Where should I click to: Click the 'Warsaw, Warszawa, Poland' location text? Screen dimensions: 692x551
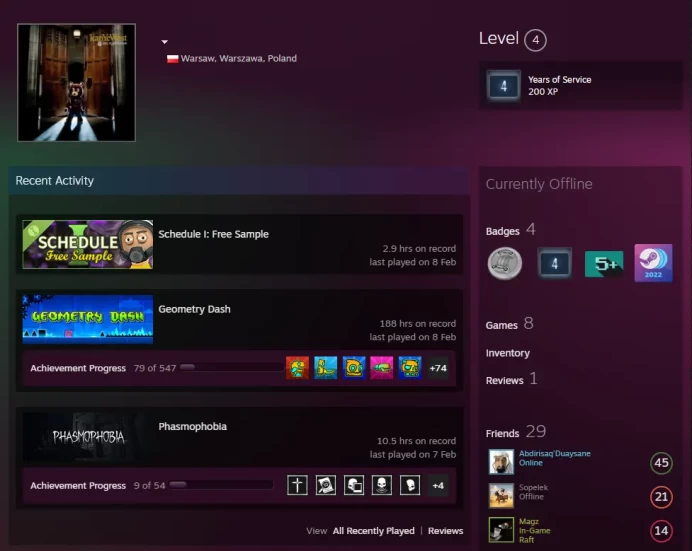239,59
